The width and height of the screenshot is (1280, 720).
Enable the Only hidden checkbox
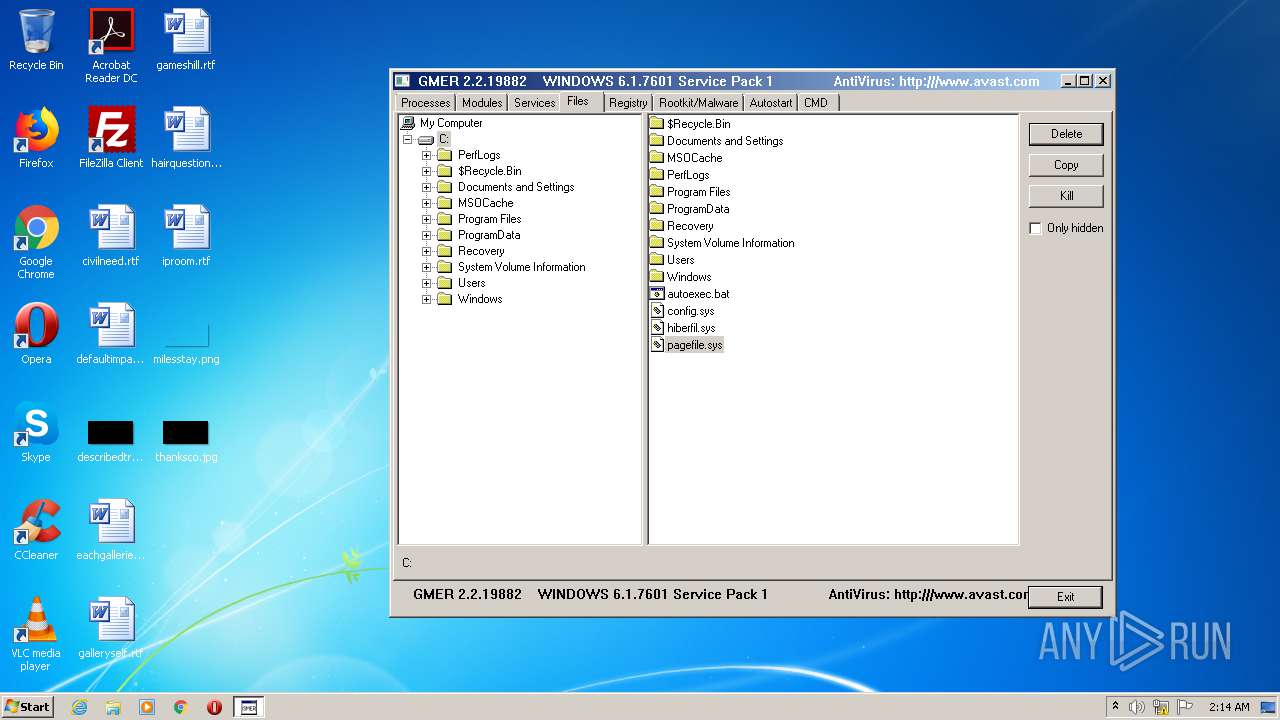click(x=1036, y=228)
